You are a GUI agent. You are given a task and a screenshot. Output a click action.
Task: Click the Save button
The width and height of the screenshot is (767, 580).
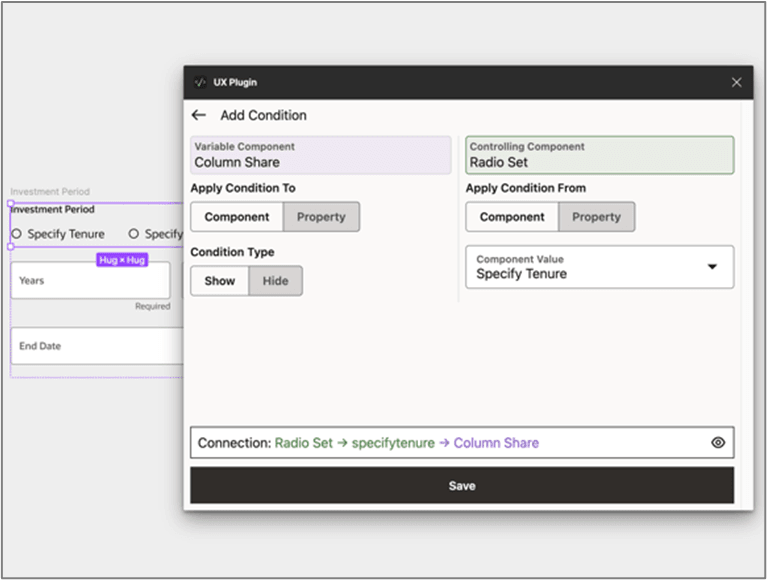462,485
